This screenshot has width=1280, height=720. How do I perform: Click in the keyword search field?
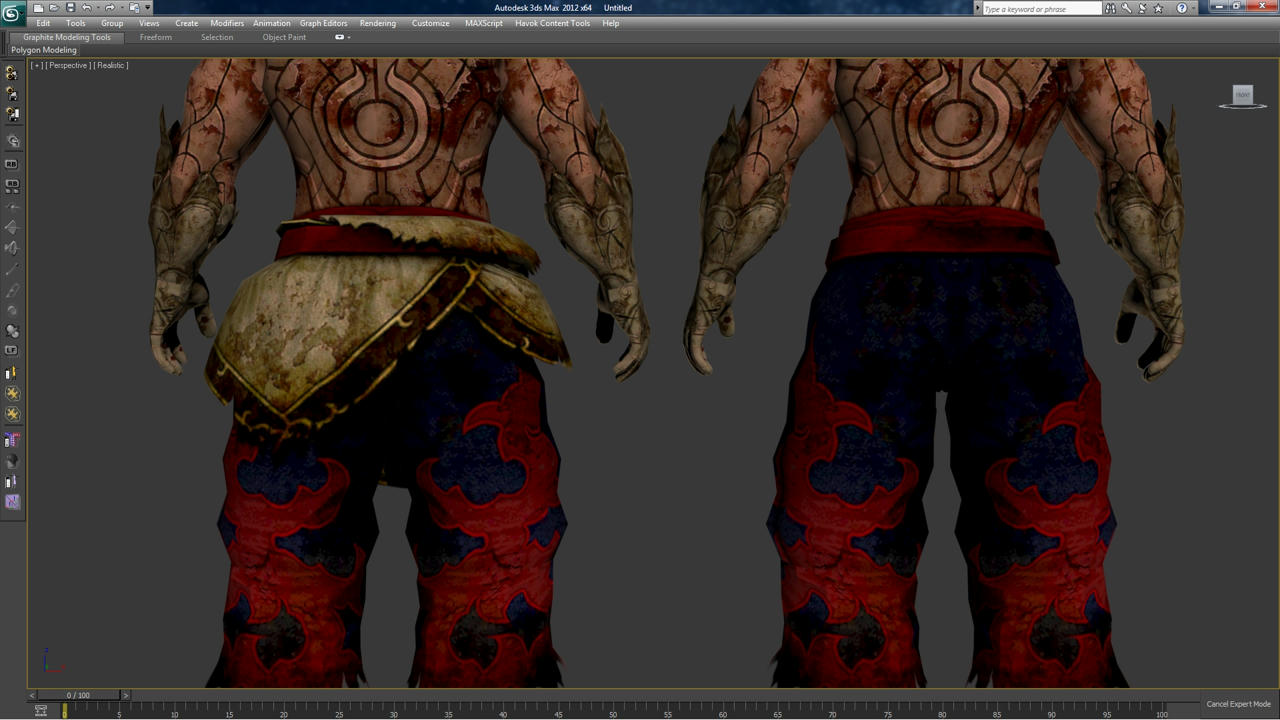[1041, 9]
